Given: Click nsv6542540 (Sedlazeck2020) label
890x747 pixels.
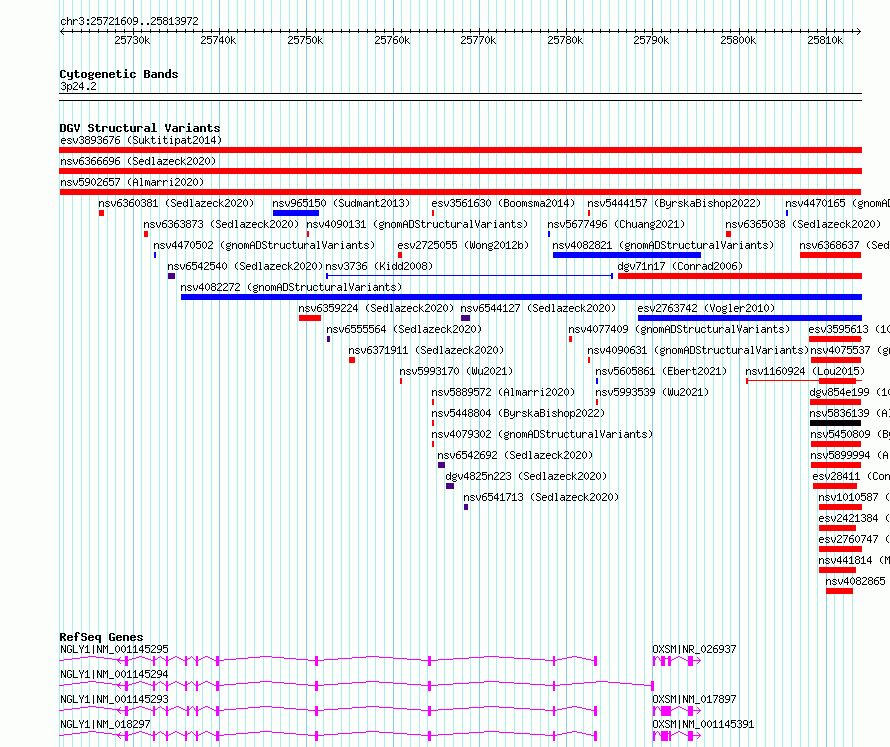Looking at the screenshot, I should point(245,266).
